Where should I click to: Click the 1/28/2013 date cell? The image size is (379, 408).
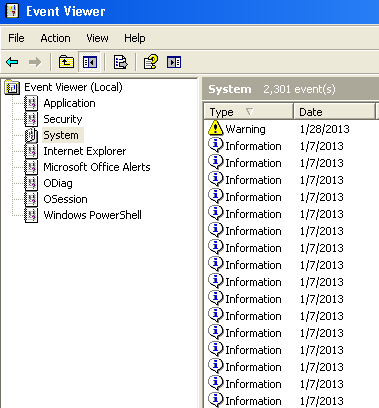(324, 129)
